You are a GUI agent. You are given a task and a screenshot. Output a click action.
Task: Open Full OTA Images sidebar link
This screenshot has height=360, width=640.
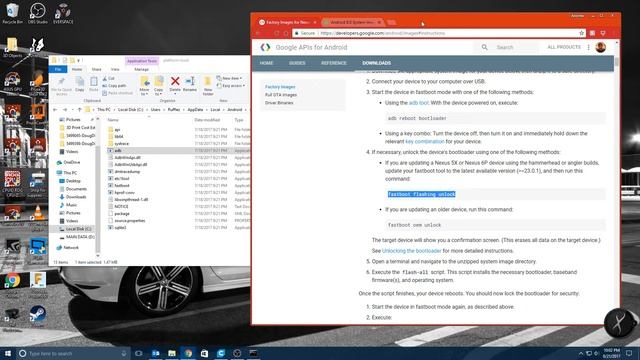[281, 95]
